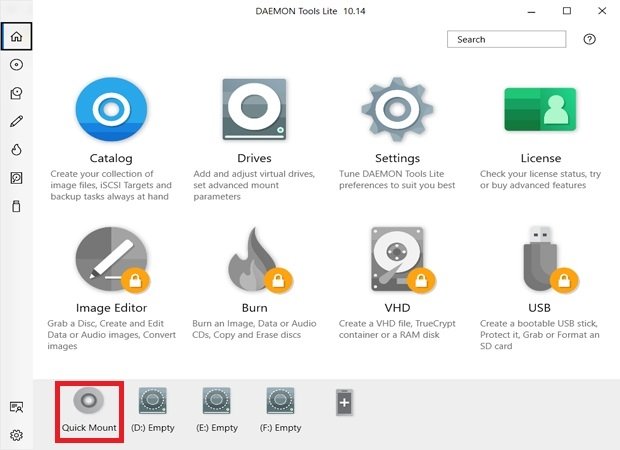Open the Images disc icon in sidebar
Screen dimensions: 620x450
point(16,65)
